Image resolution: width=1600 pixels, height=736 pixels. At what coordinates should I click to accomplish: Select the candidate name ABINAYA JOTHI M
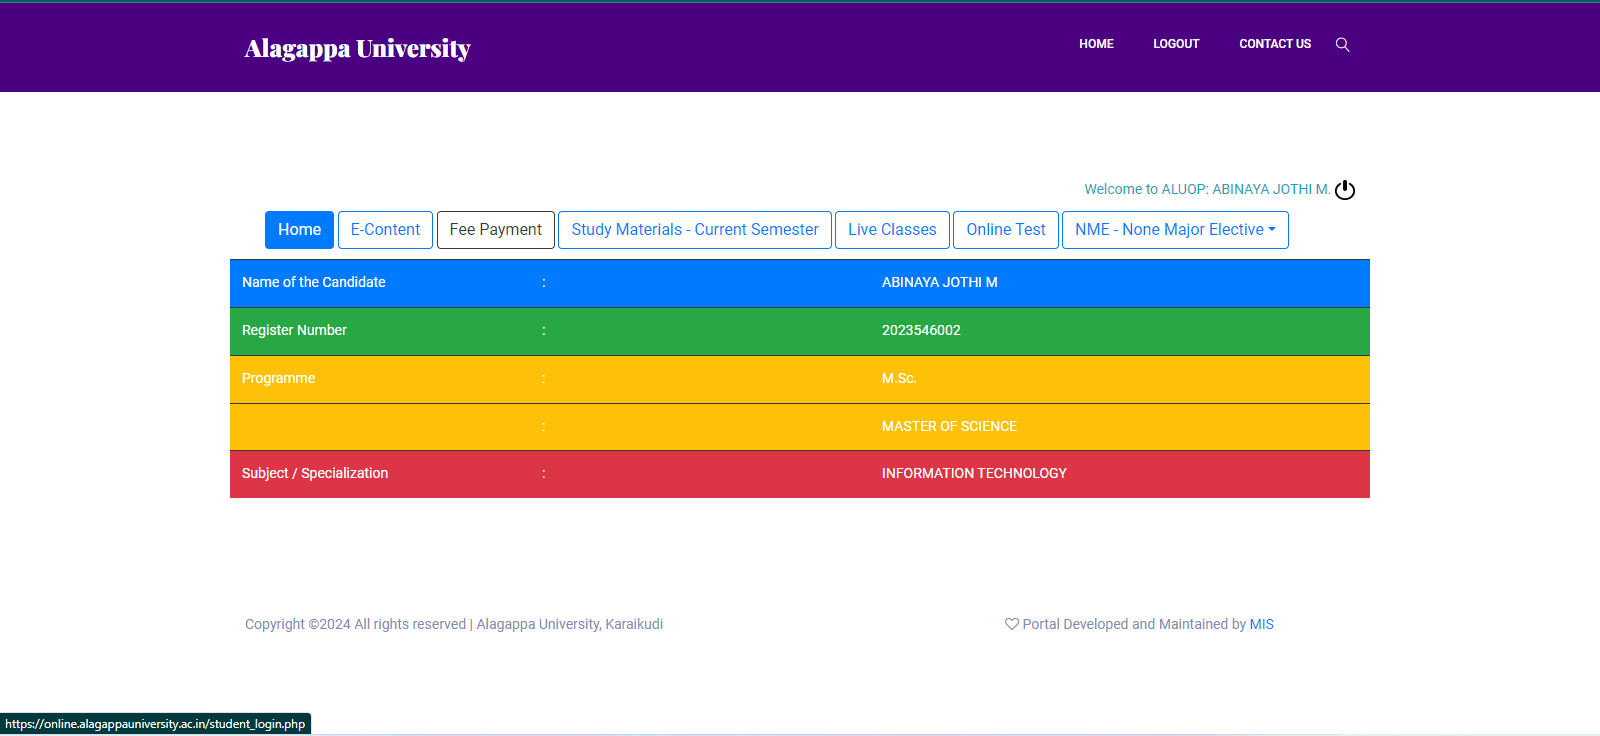(940, 282)
